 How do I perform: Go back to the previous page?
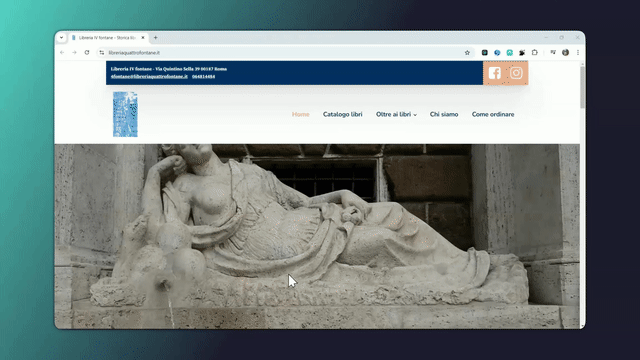pyautogui.click(x=62, y=53)
